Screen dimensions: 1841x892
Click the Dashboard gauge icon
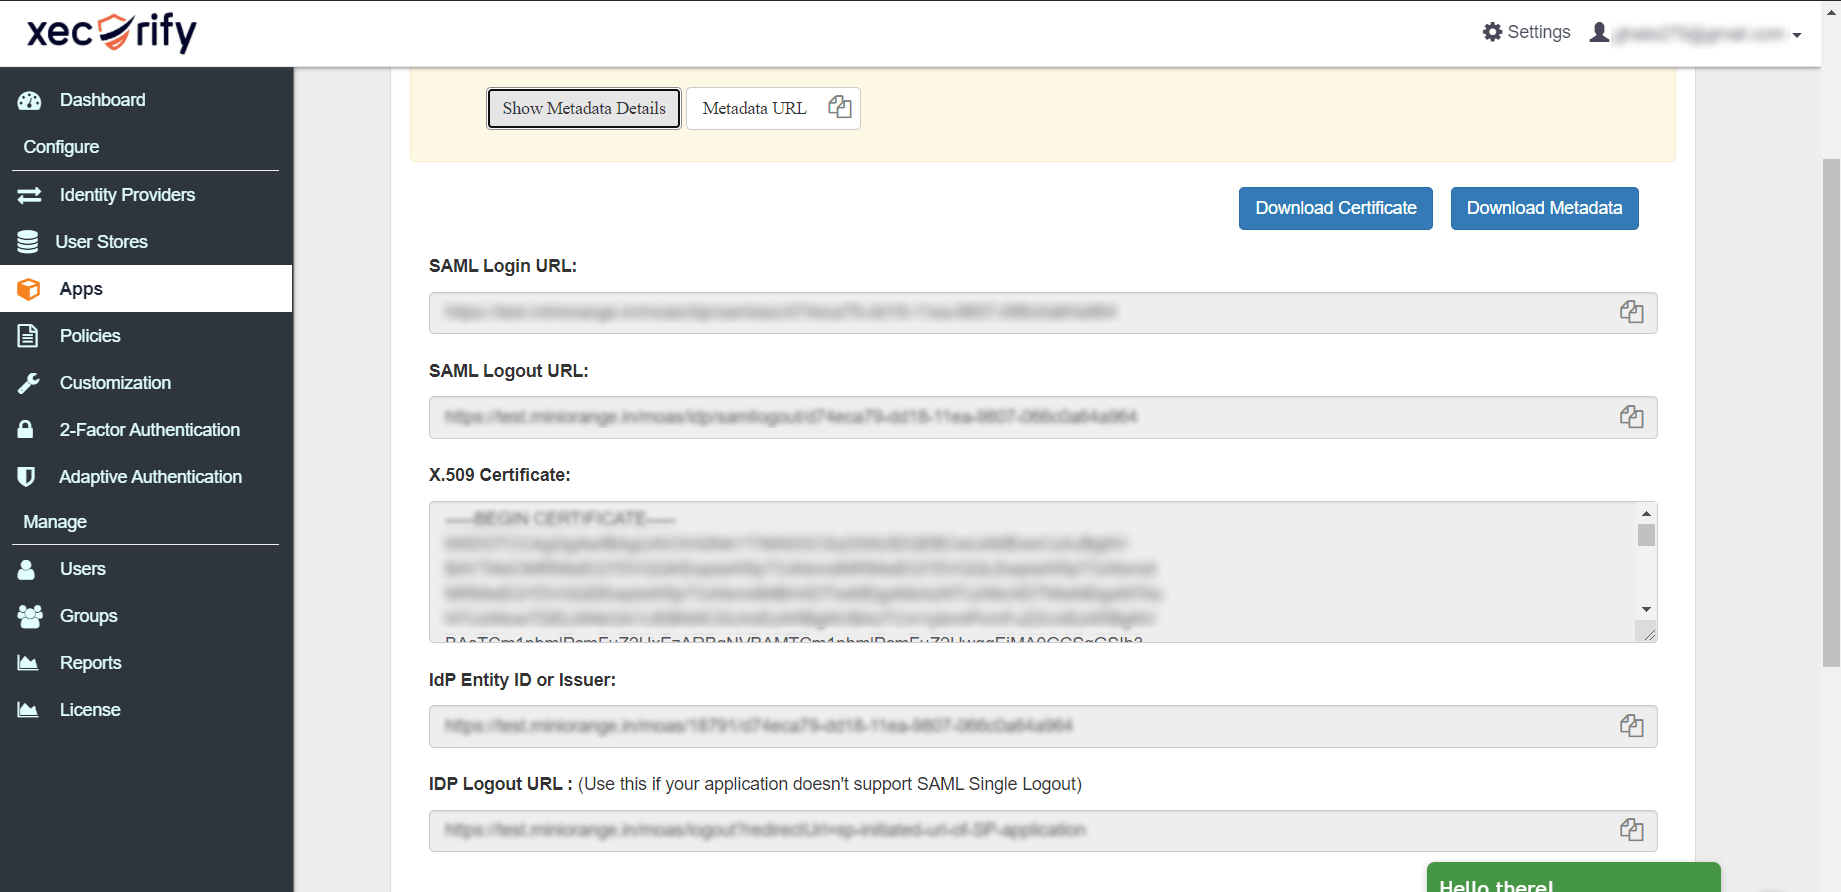[x=29, y=100]
